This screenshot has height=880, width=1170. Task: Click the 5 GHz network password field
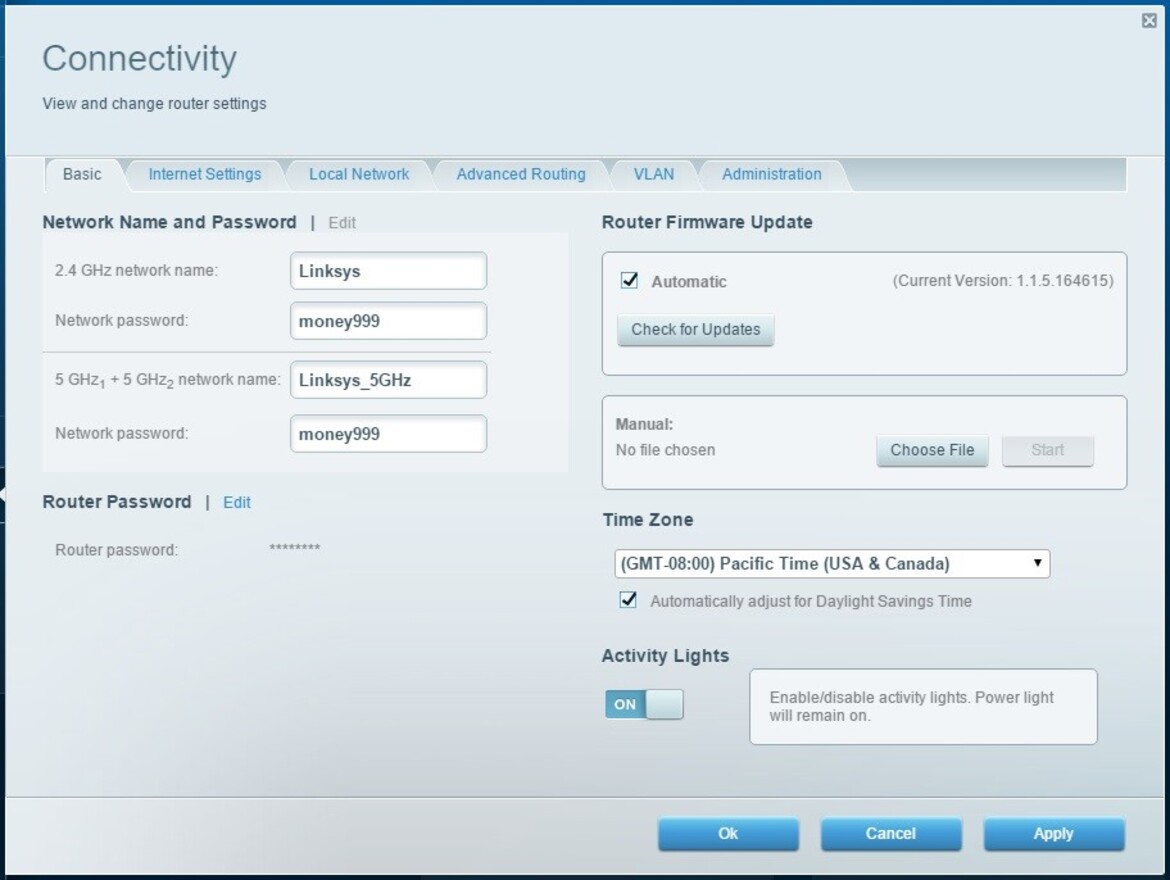pyautogui.click(x=388, y=434)
